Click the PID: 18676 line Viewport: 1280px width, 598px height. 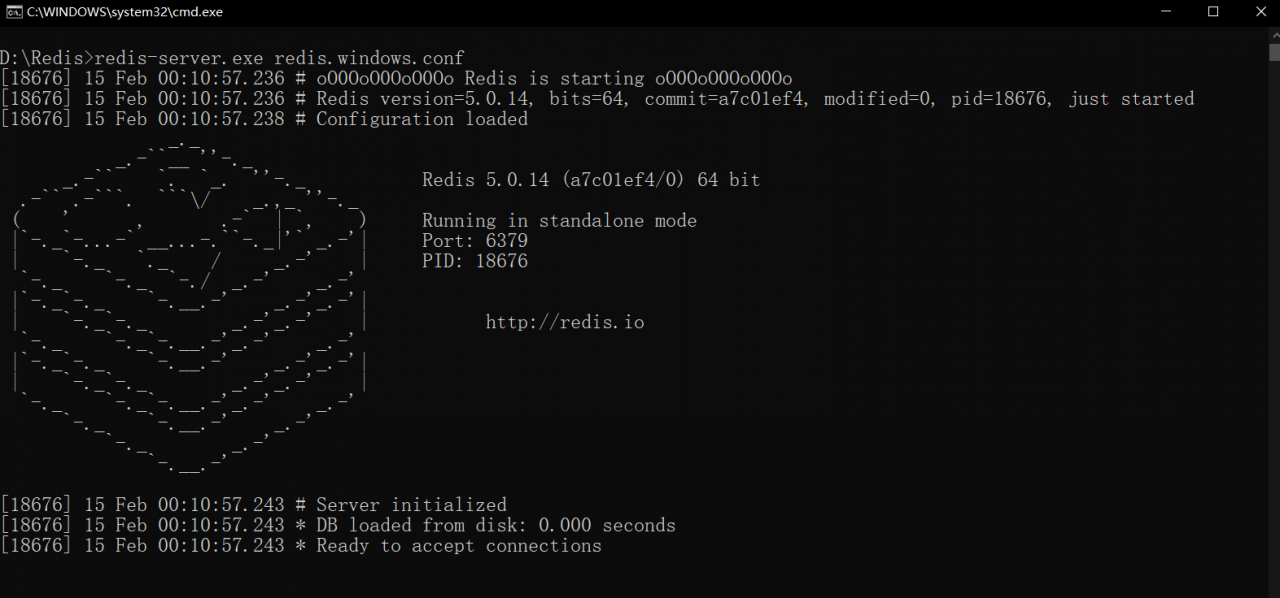point(475,261)
